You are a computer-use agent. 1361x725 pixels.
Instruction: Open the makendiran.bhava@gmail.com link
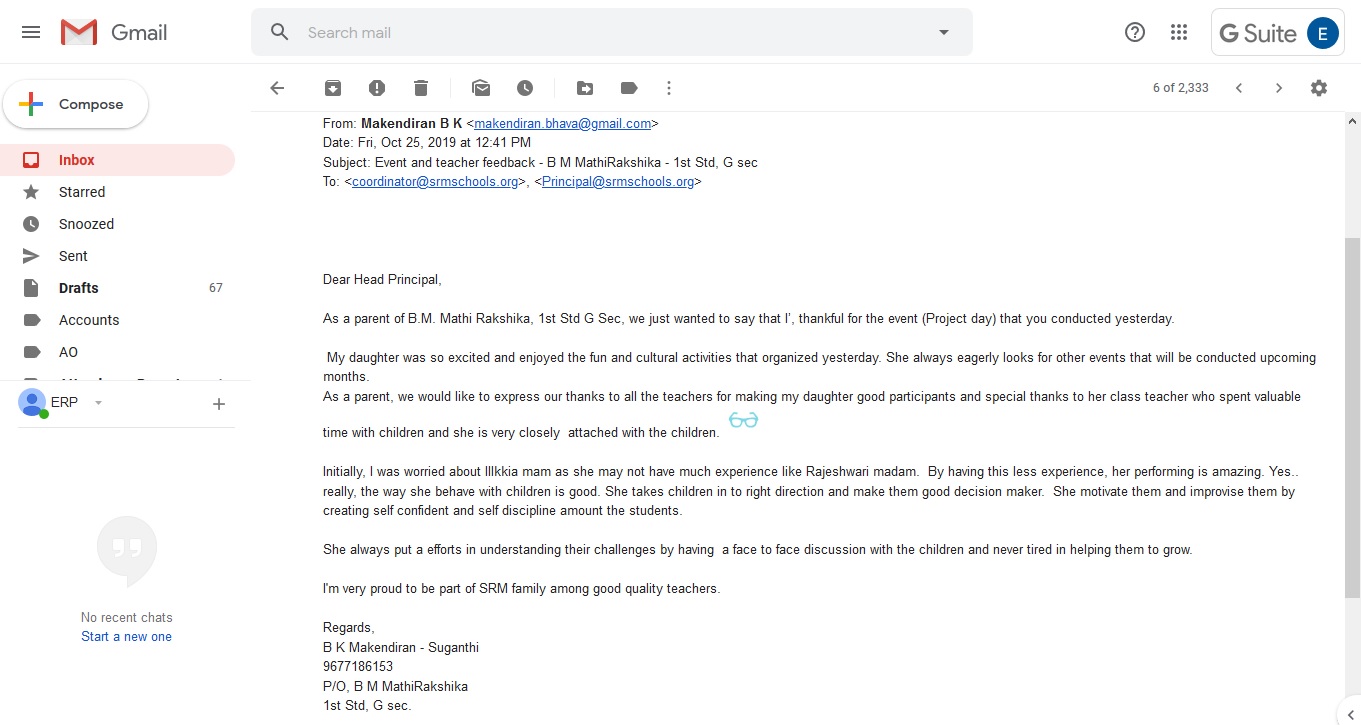point(562,124)
